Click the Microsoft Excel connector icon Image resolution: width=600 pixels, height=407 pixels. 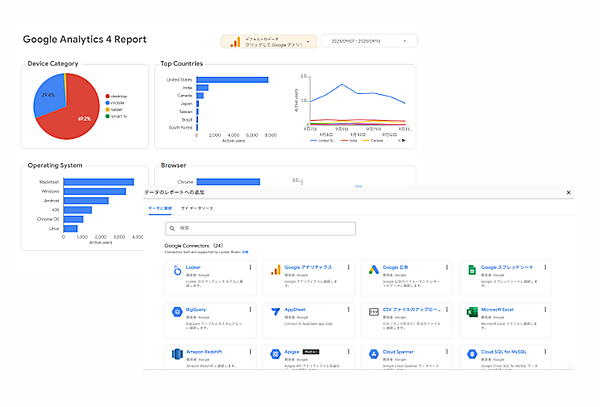tap(470, 311)
